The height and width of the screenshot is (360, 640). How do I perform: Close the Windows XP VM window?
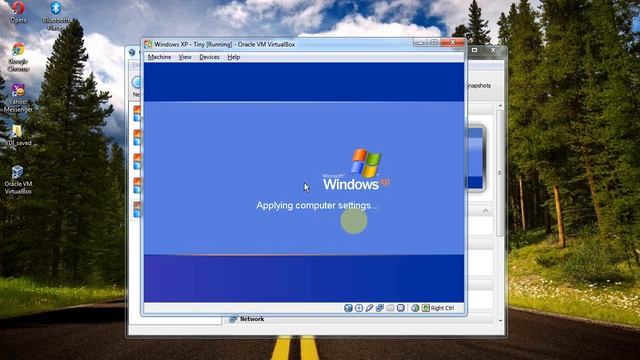453,42
